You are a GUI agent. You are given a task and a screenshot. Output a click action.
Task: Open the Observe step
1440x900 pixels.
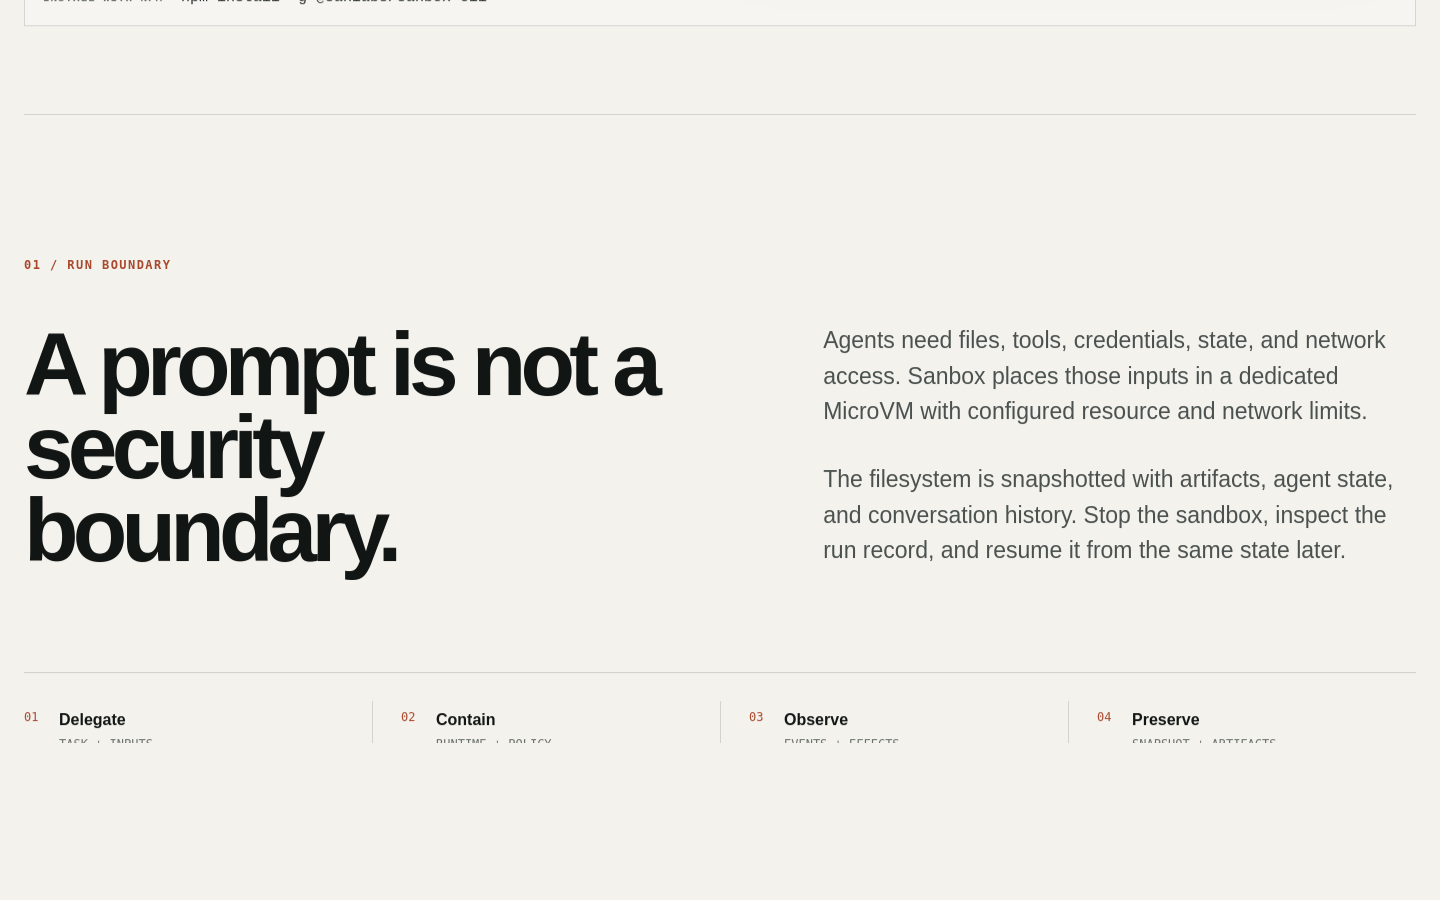816,720
